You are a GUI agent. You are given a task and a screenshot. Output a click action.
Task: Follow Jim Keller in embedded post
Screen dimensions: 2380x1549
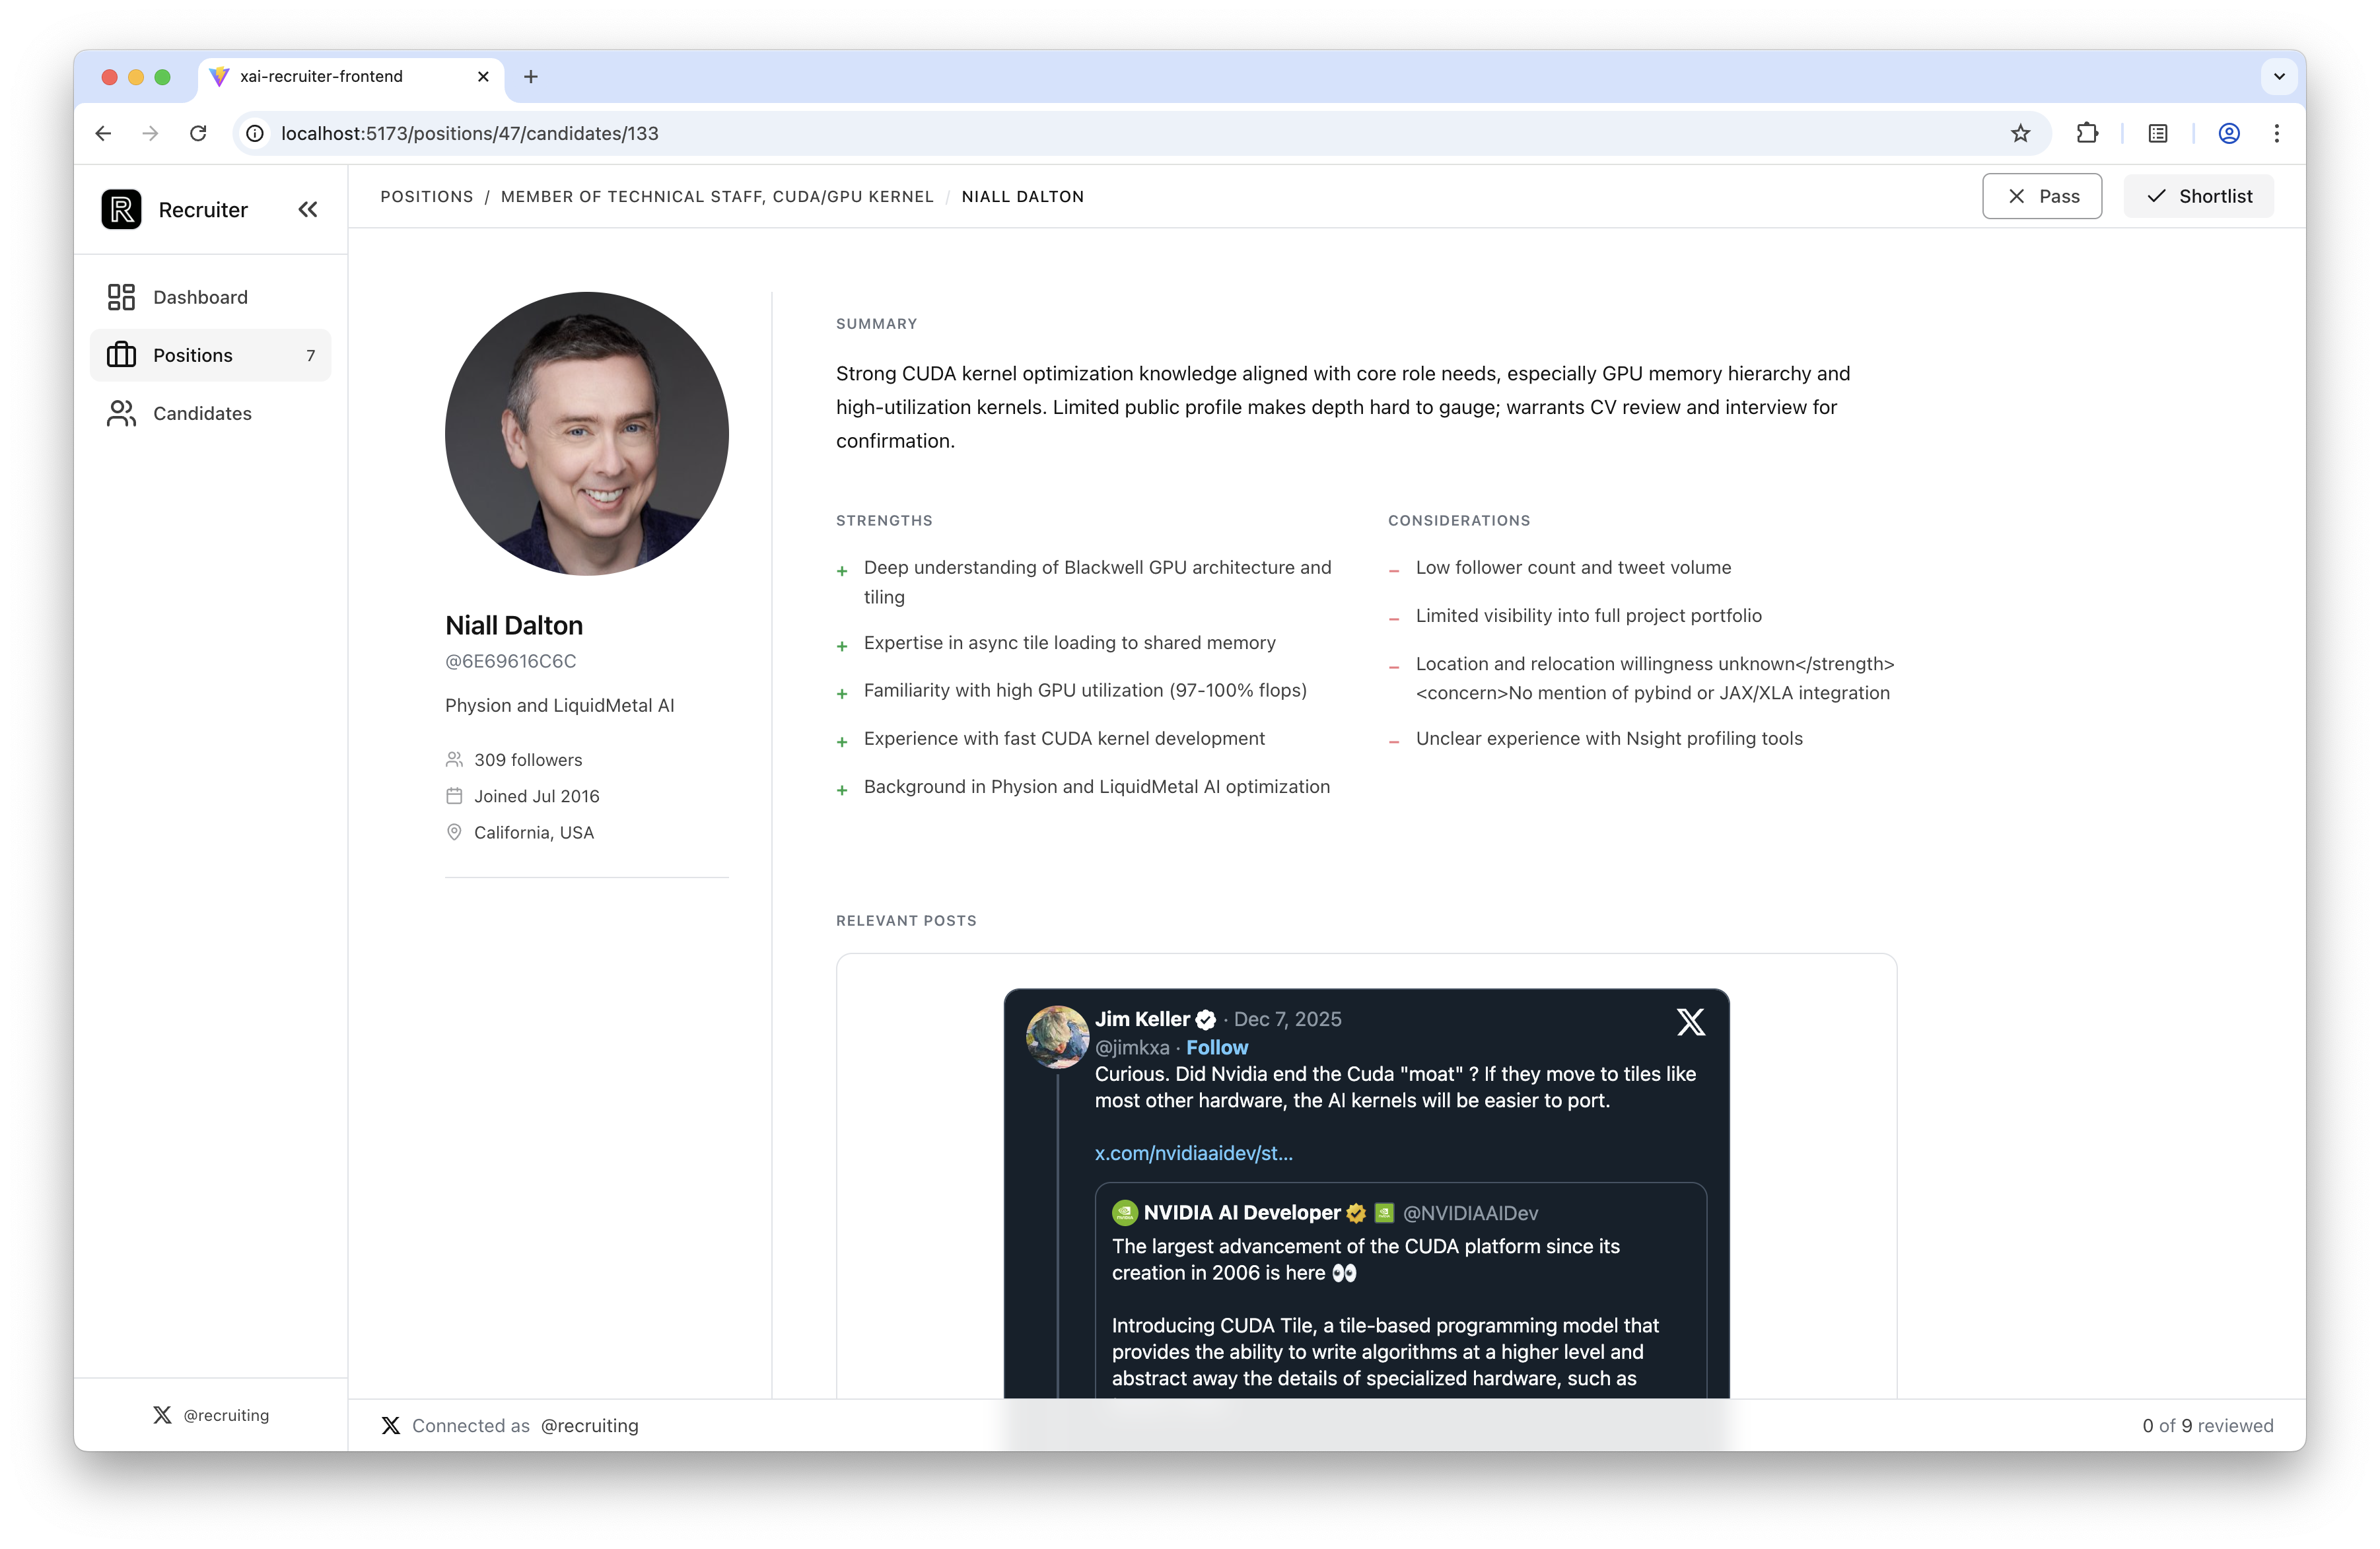(x=1216, y=1047)
